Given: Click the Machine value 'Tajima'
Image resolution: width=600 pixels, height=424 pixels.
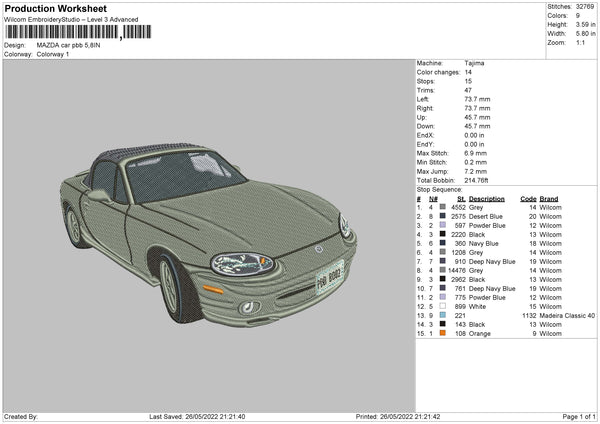Looking at the screenshot, I should (x=474, y=63).
